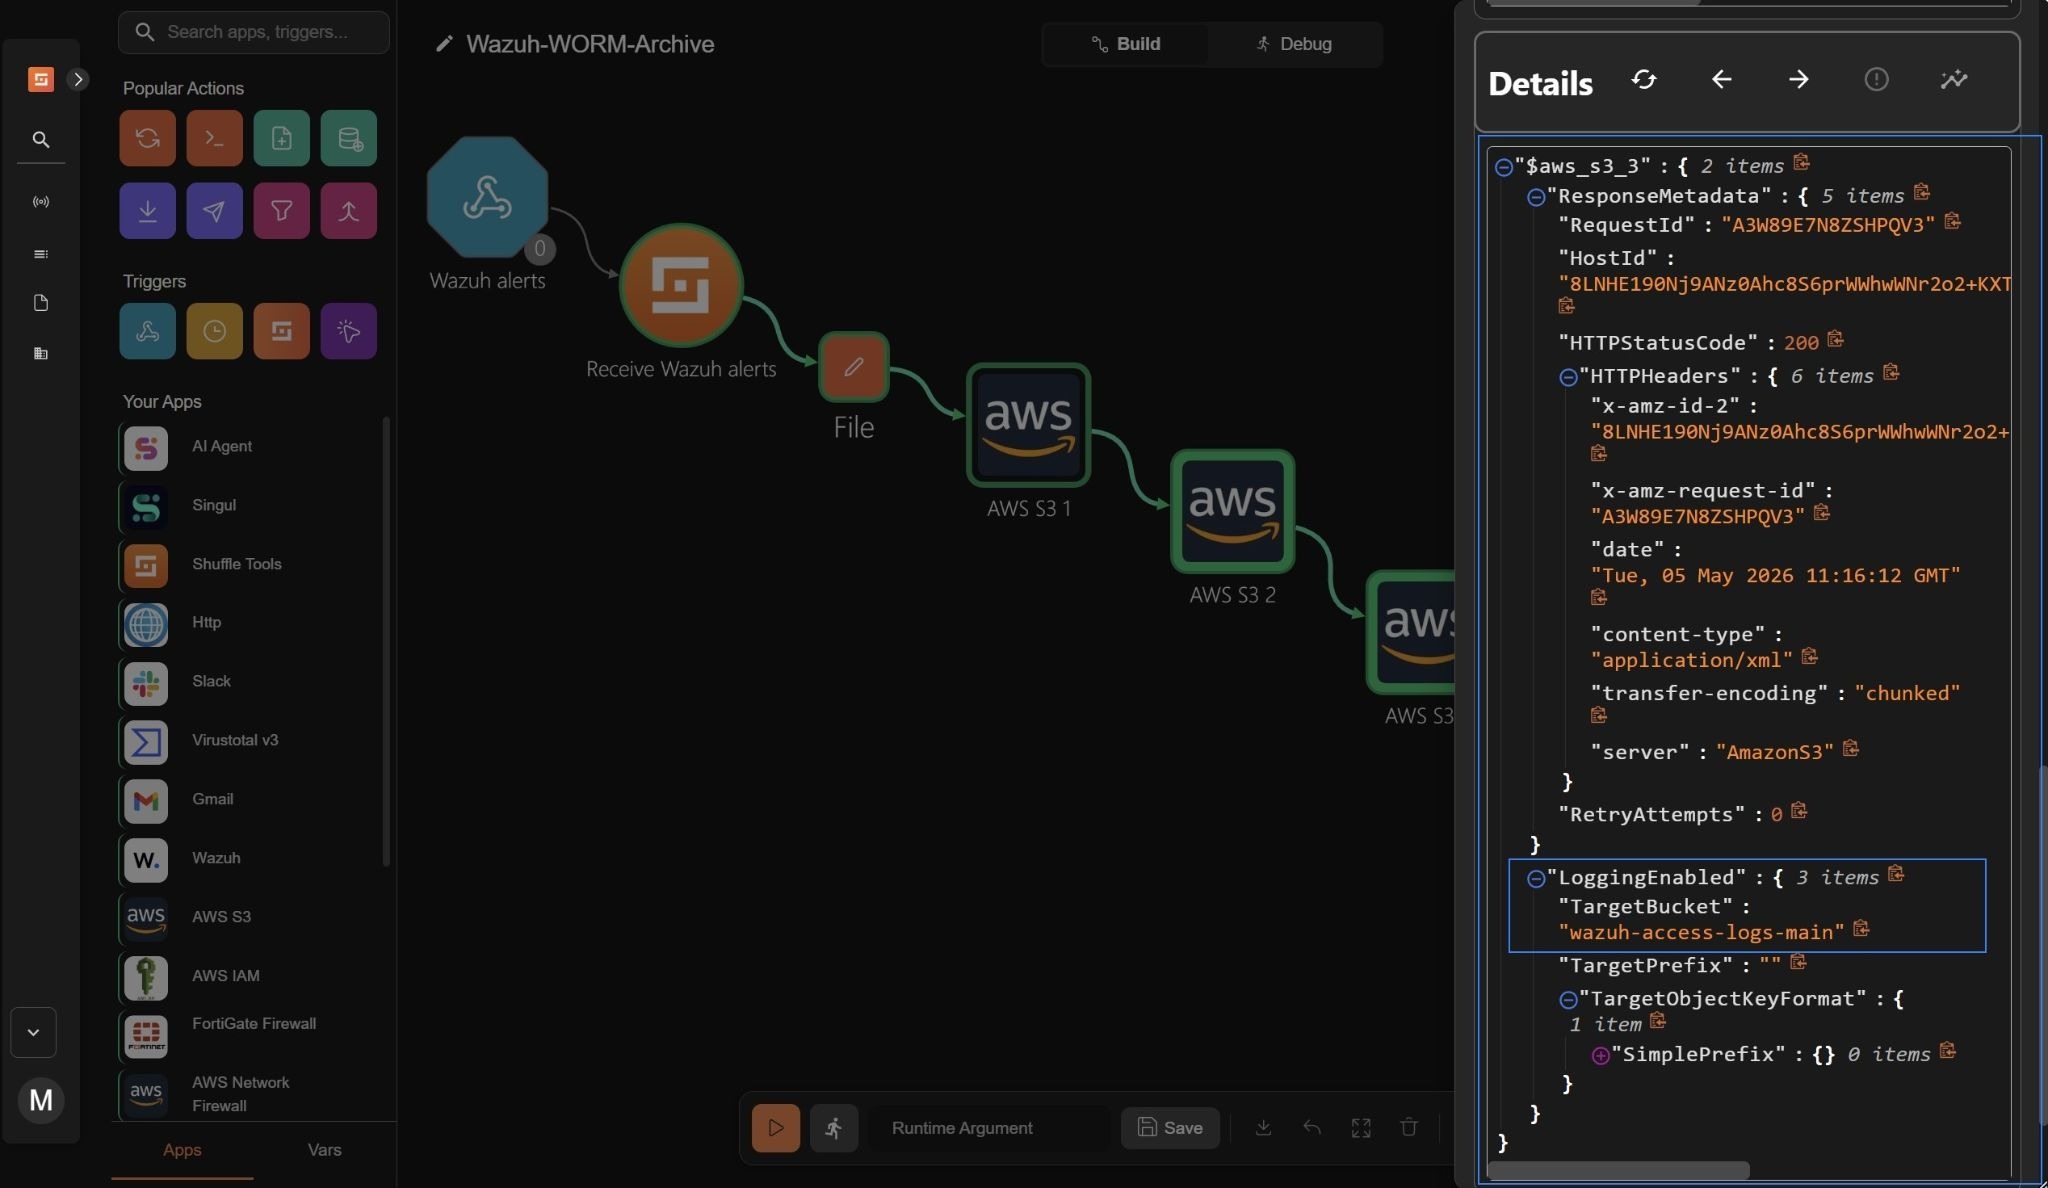
Task: Go to next result in Details
Action: click(1798, 80)
